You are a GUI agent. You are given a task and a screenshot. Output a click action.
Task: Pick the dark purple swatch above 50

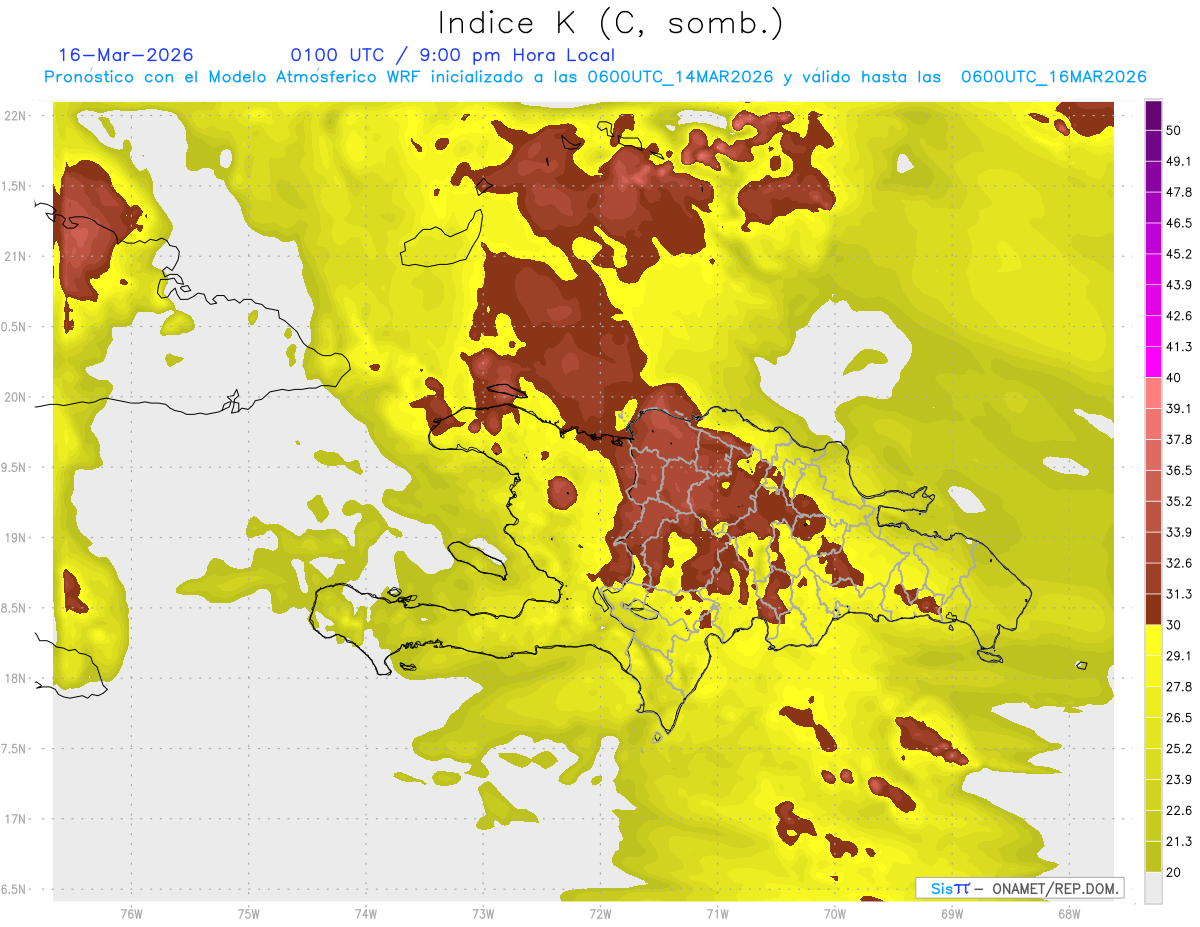1153,115
